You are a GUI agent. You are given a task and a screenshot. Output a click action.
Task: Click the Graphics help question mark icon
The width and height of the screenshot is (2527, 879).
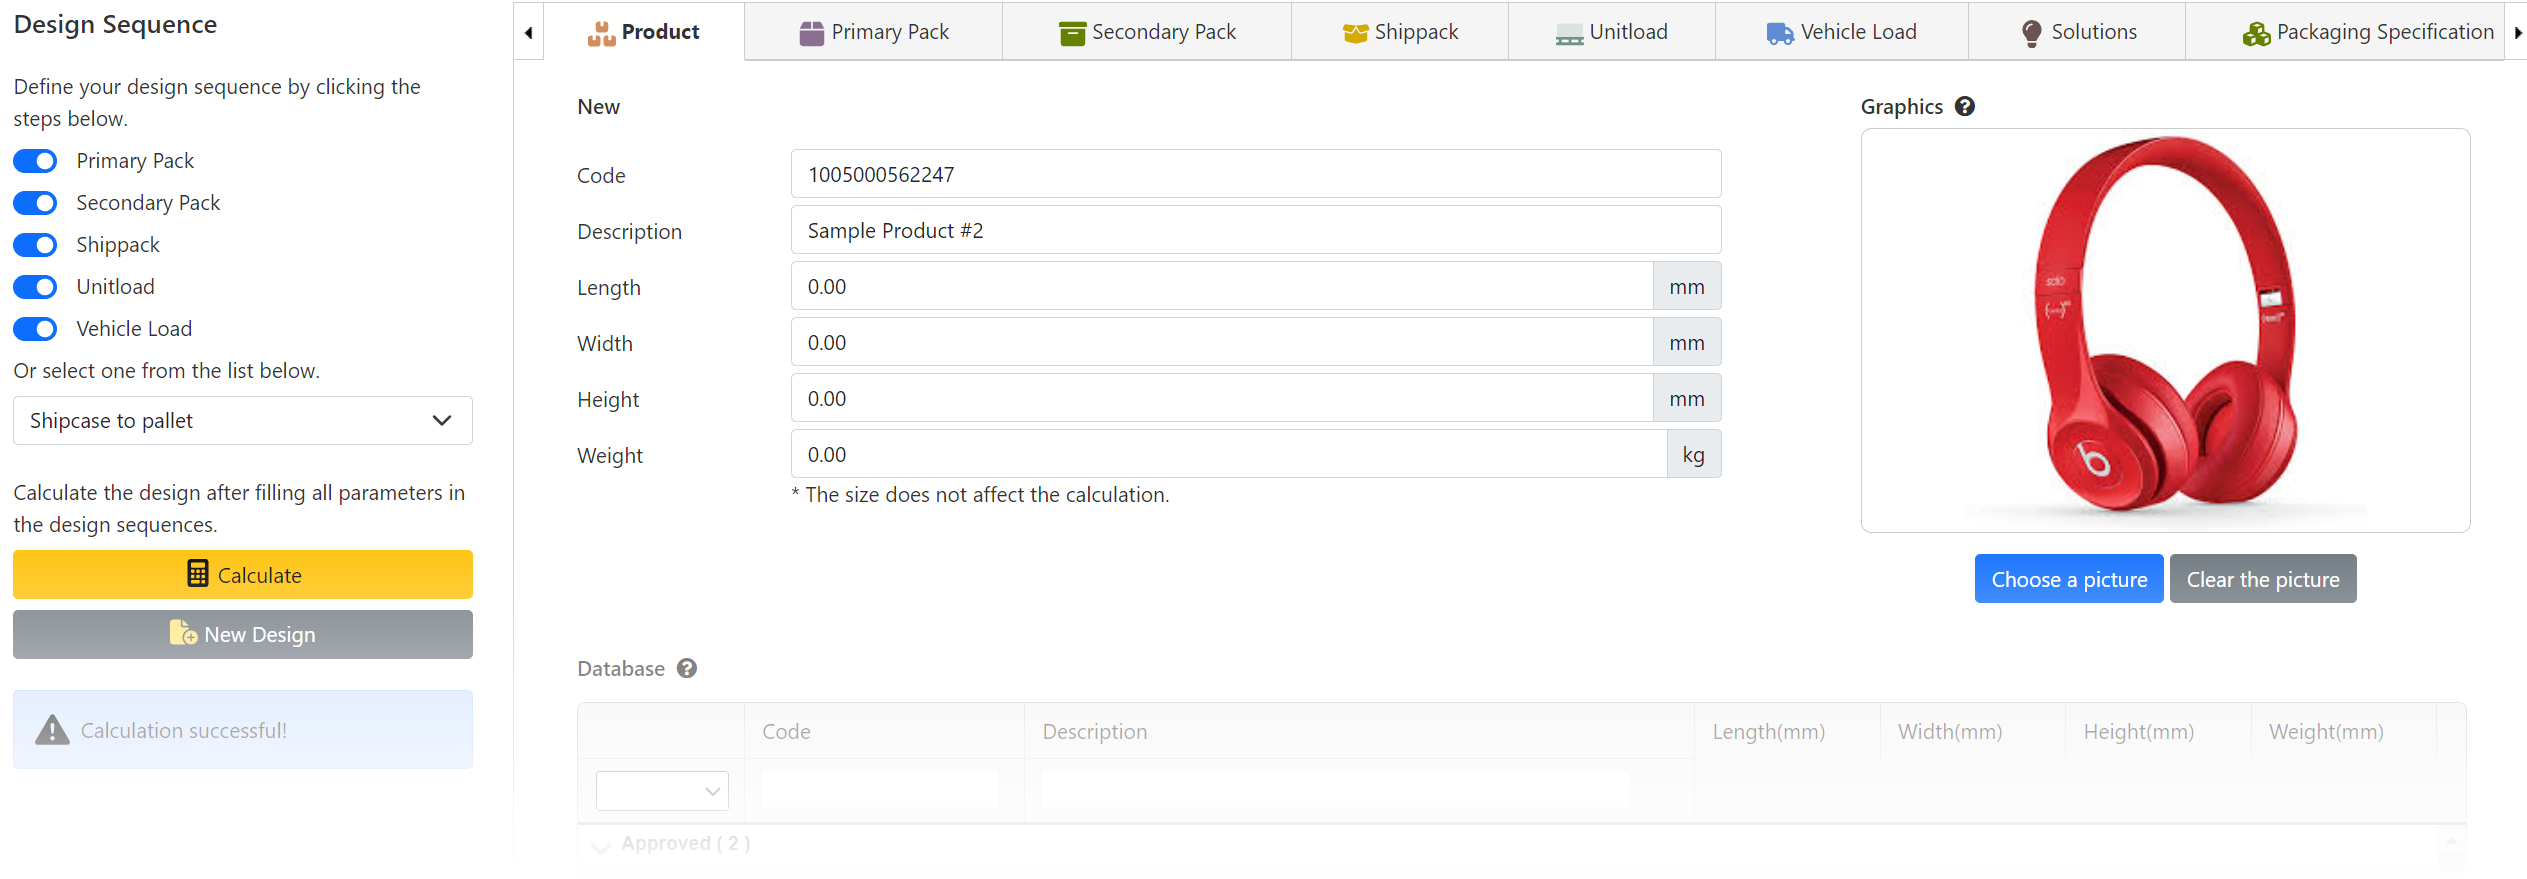pyautogui.click(x=1964, y=106)
